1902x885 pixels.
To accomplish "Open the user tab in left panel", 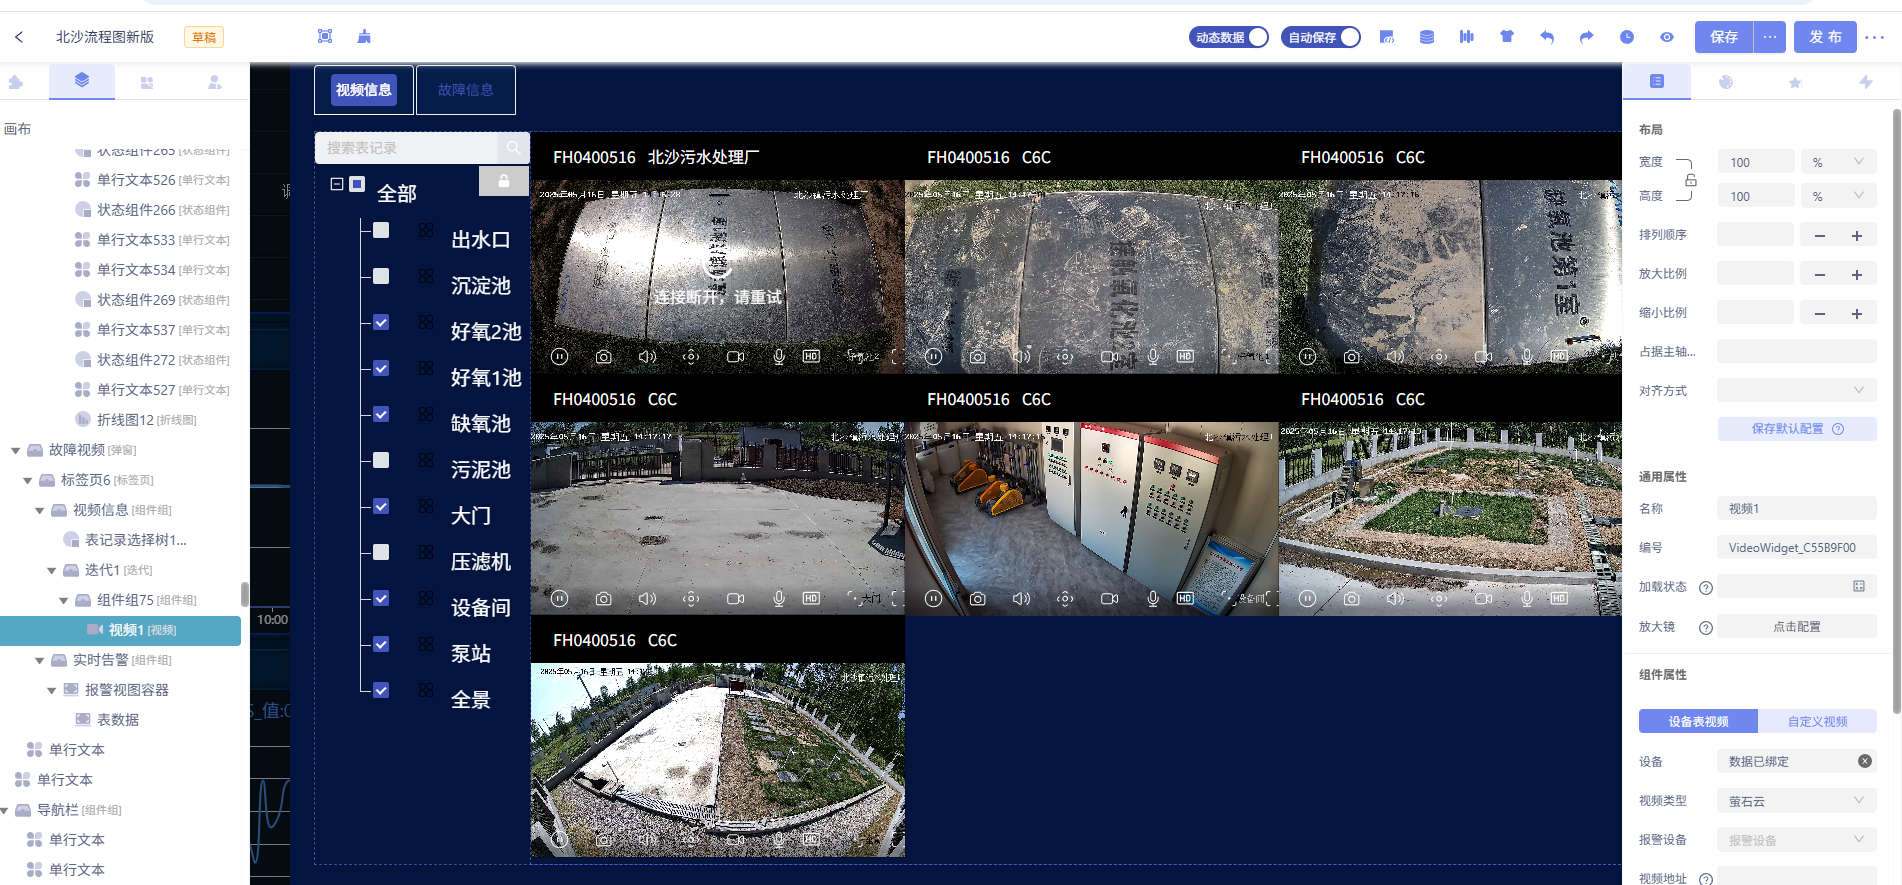I will coord(214,82).
